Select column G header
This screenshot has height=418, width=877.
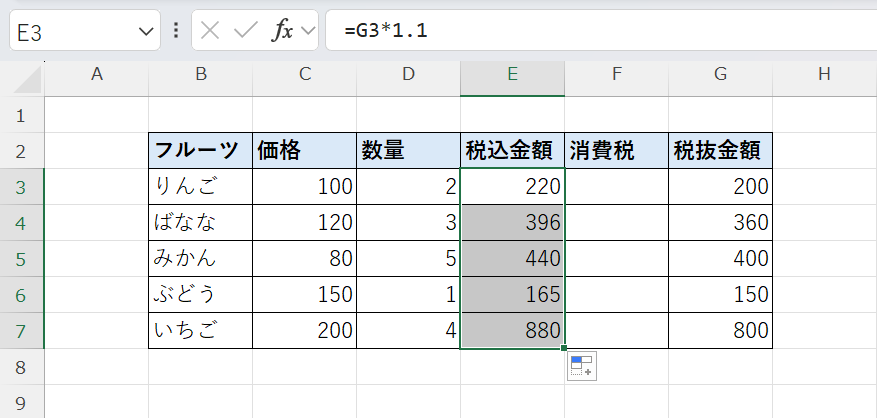pos(720,74)
